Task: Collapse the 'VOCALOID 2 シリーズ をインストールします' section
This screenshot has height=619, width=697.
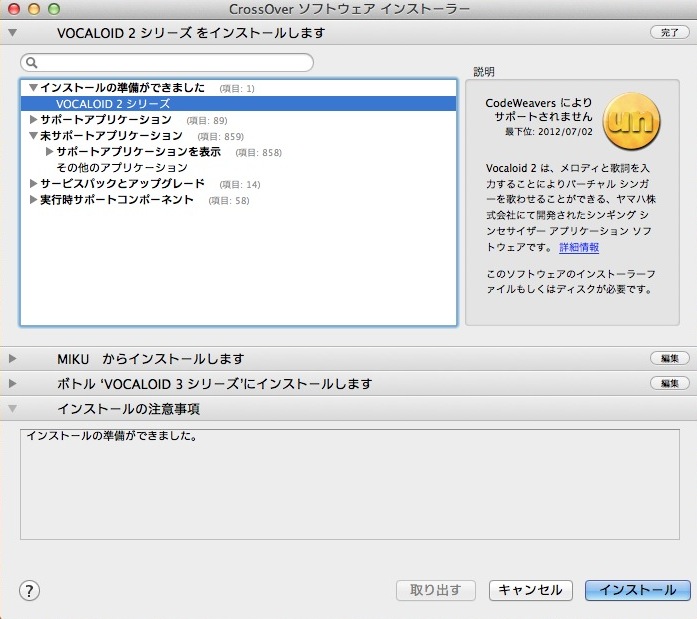Action: click(12, 32)
